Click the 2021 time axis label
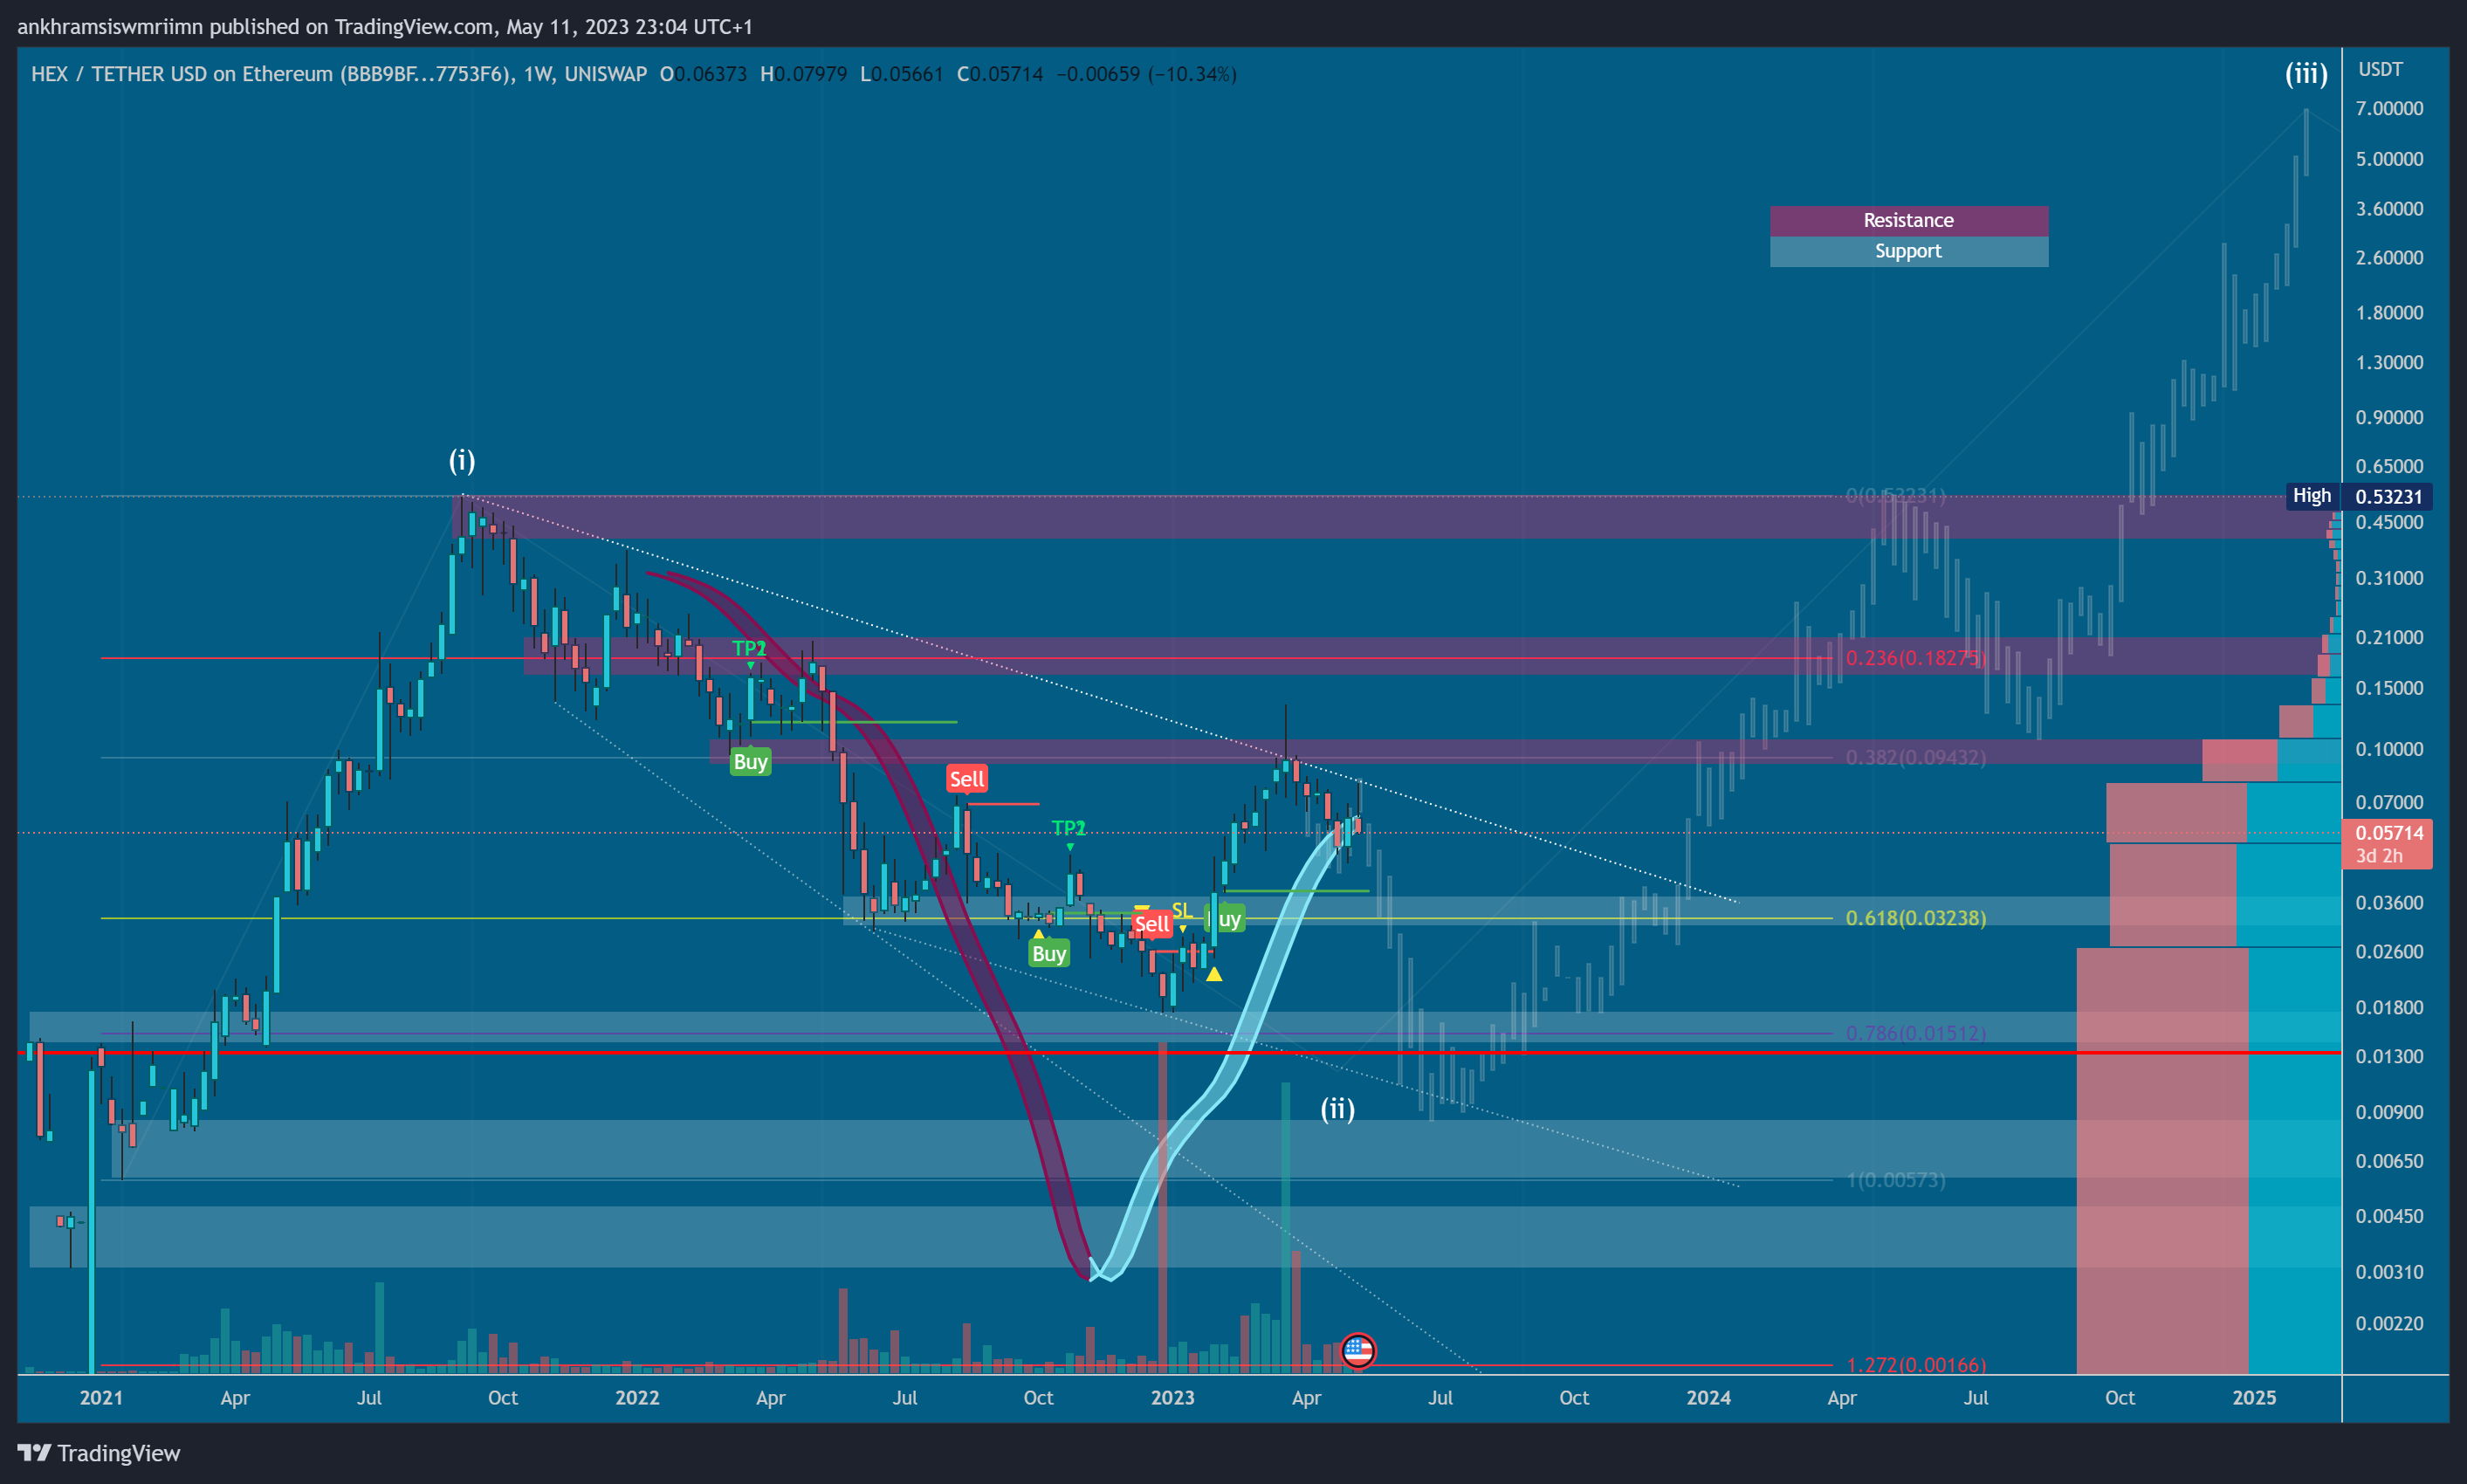 (101, 1398)
